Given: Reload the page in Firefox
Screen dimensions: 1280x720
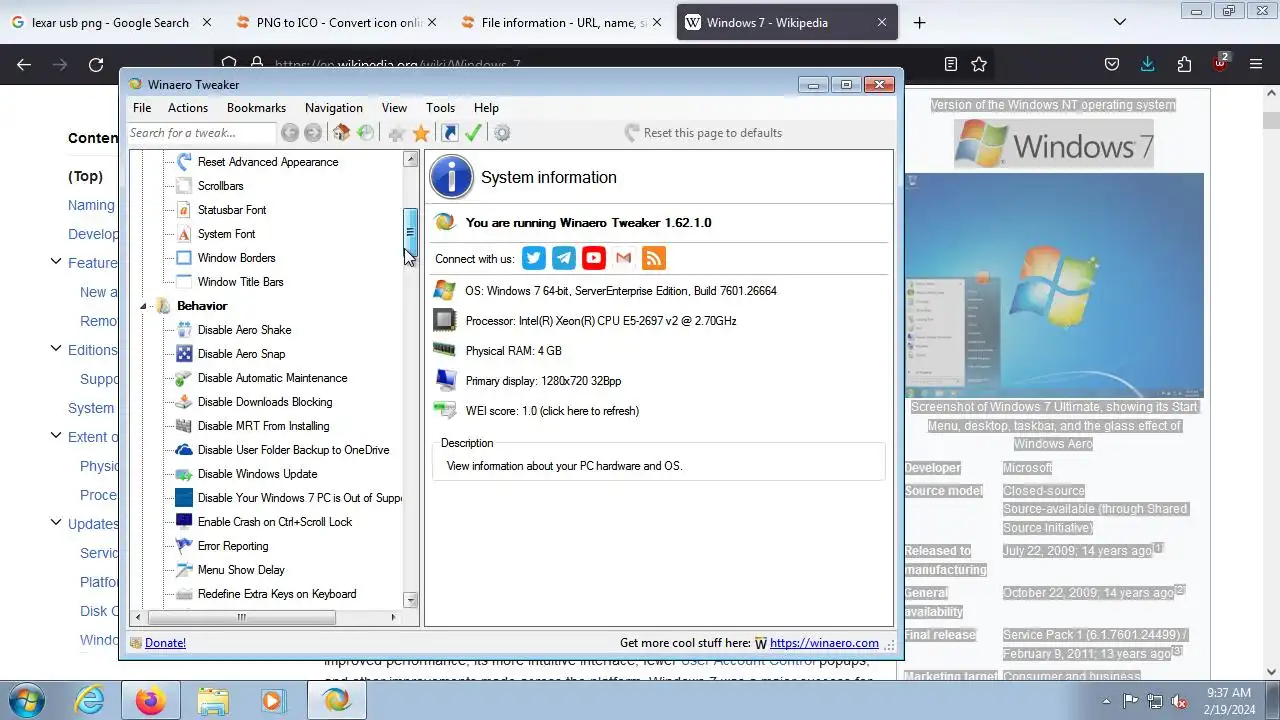Looking at the screenshot, I should (x=96, y=64).
